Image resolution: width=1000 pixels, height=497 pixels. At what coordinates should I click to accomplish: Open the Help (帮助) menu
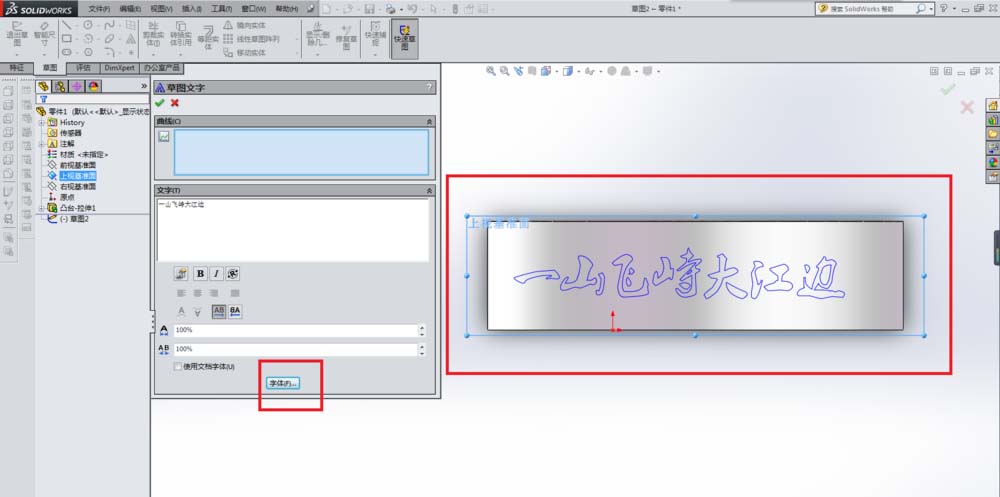(286, 9)
